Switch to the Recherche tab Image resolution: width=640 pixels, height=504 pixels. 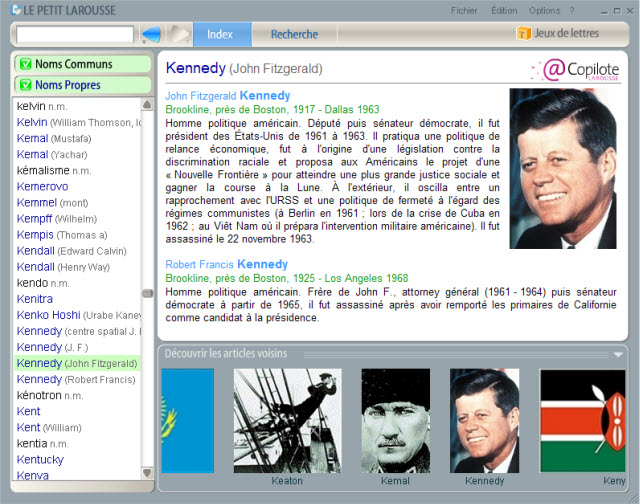(294, 35)
